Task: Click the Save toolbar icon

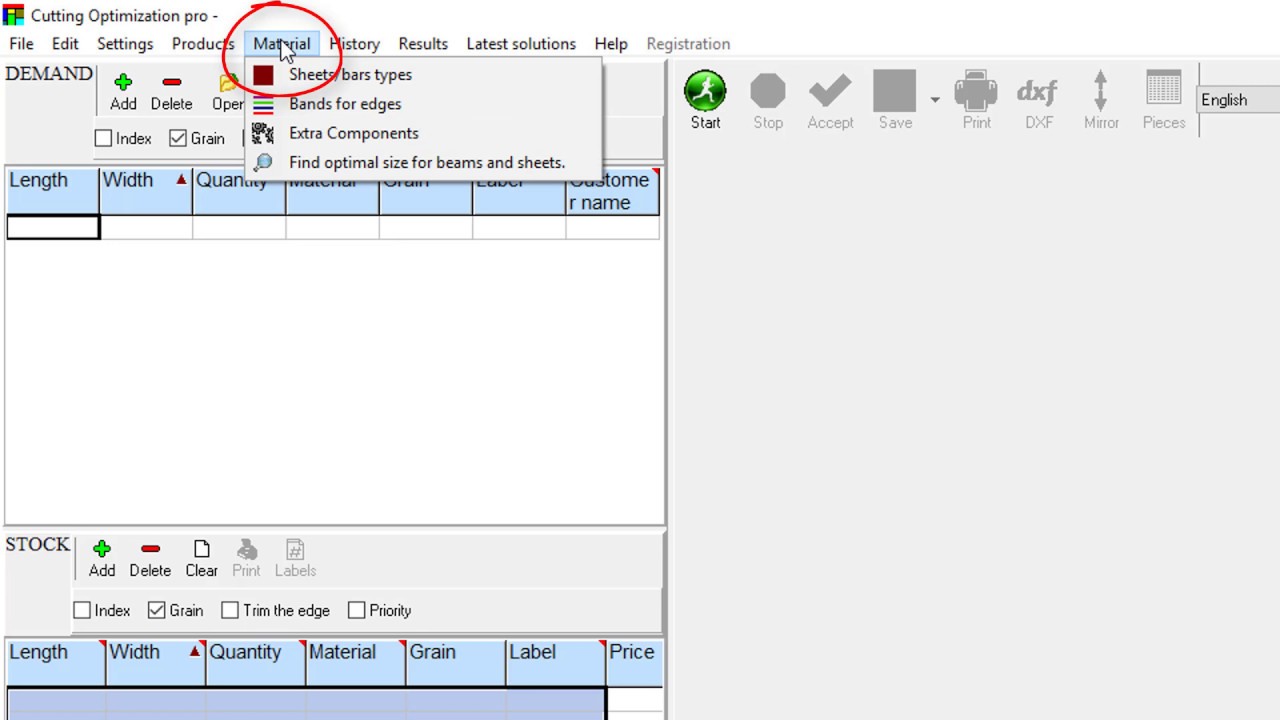Action: point(895,91)
